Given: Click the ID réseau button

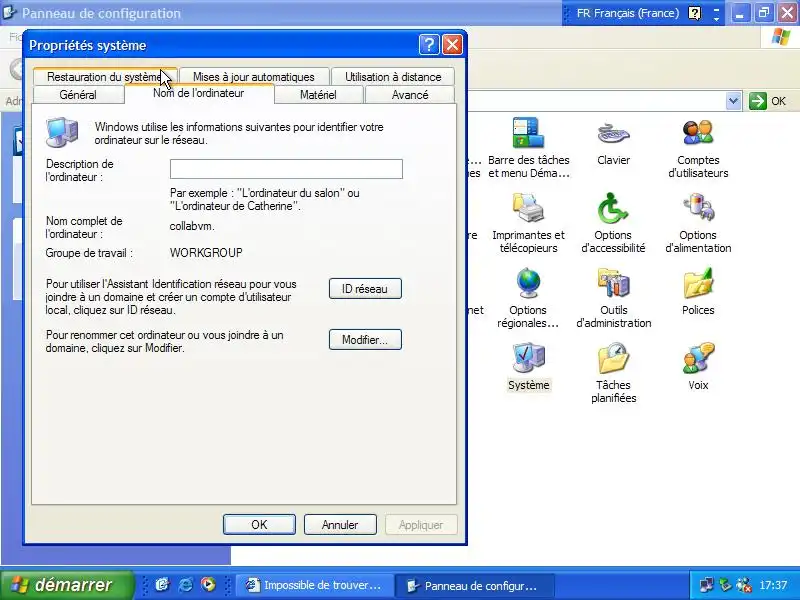Looking at the screenshot, I should click(x=365, y=289).
